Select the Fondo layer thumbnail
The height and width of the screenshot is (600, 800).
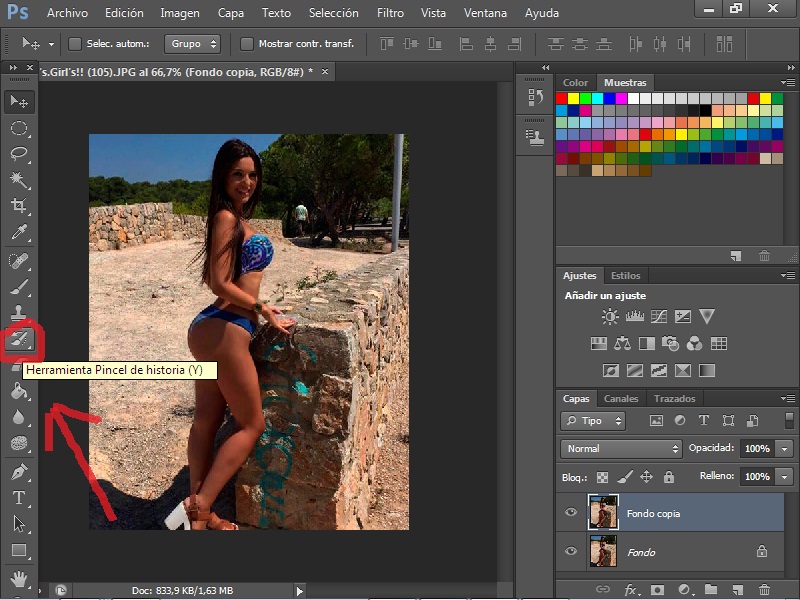click(x=603, y=551)
